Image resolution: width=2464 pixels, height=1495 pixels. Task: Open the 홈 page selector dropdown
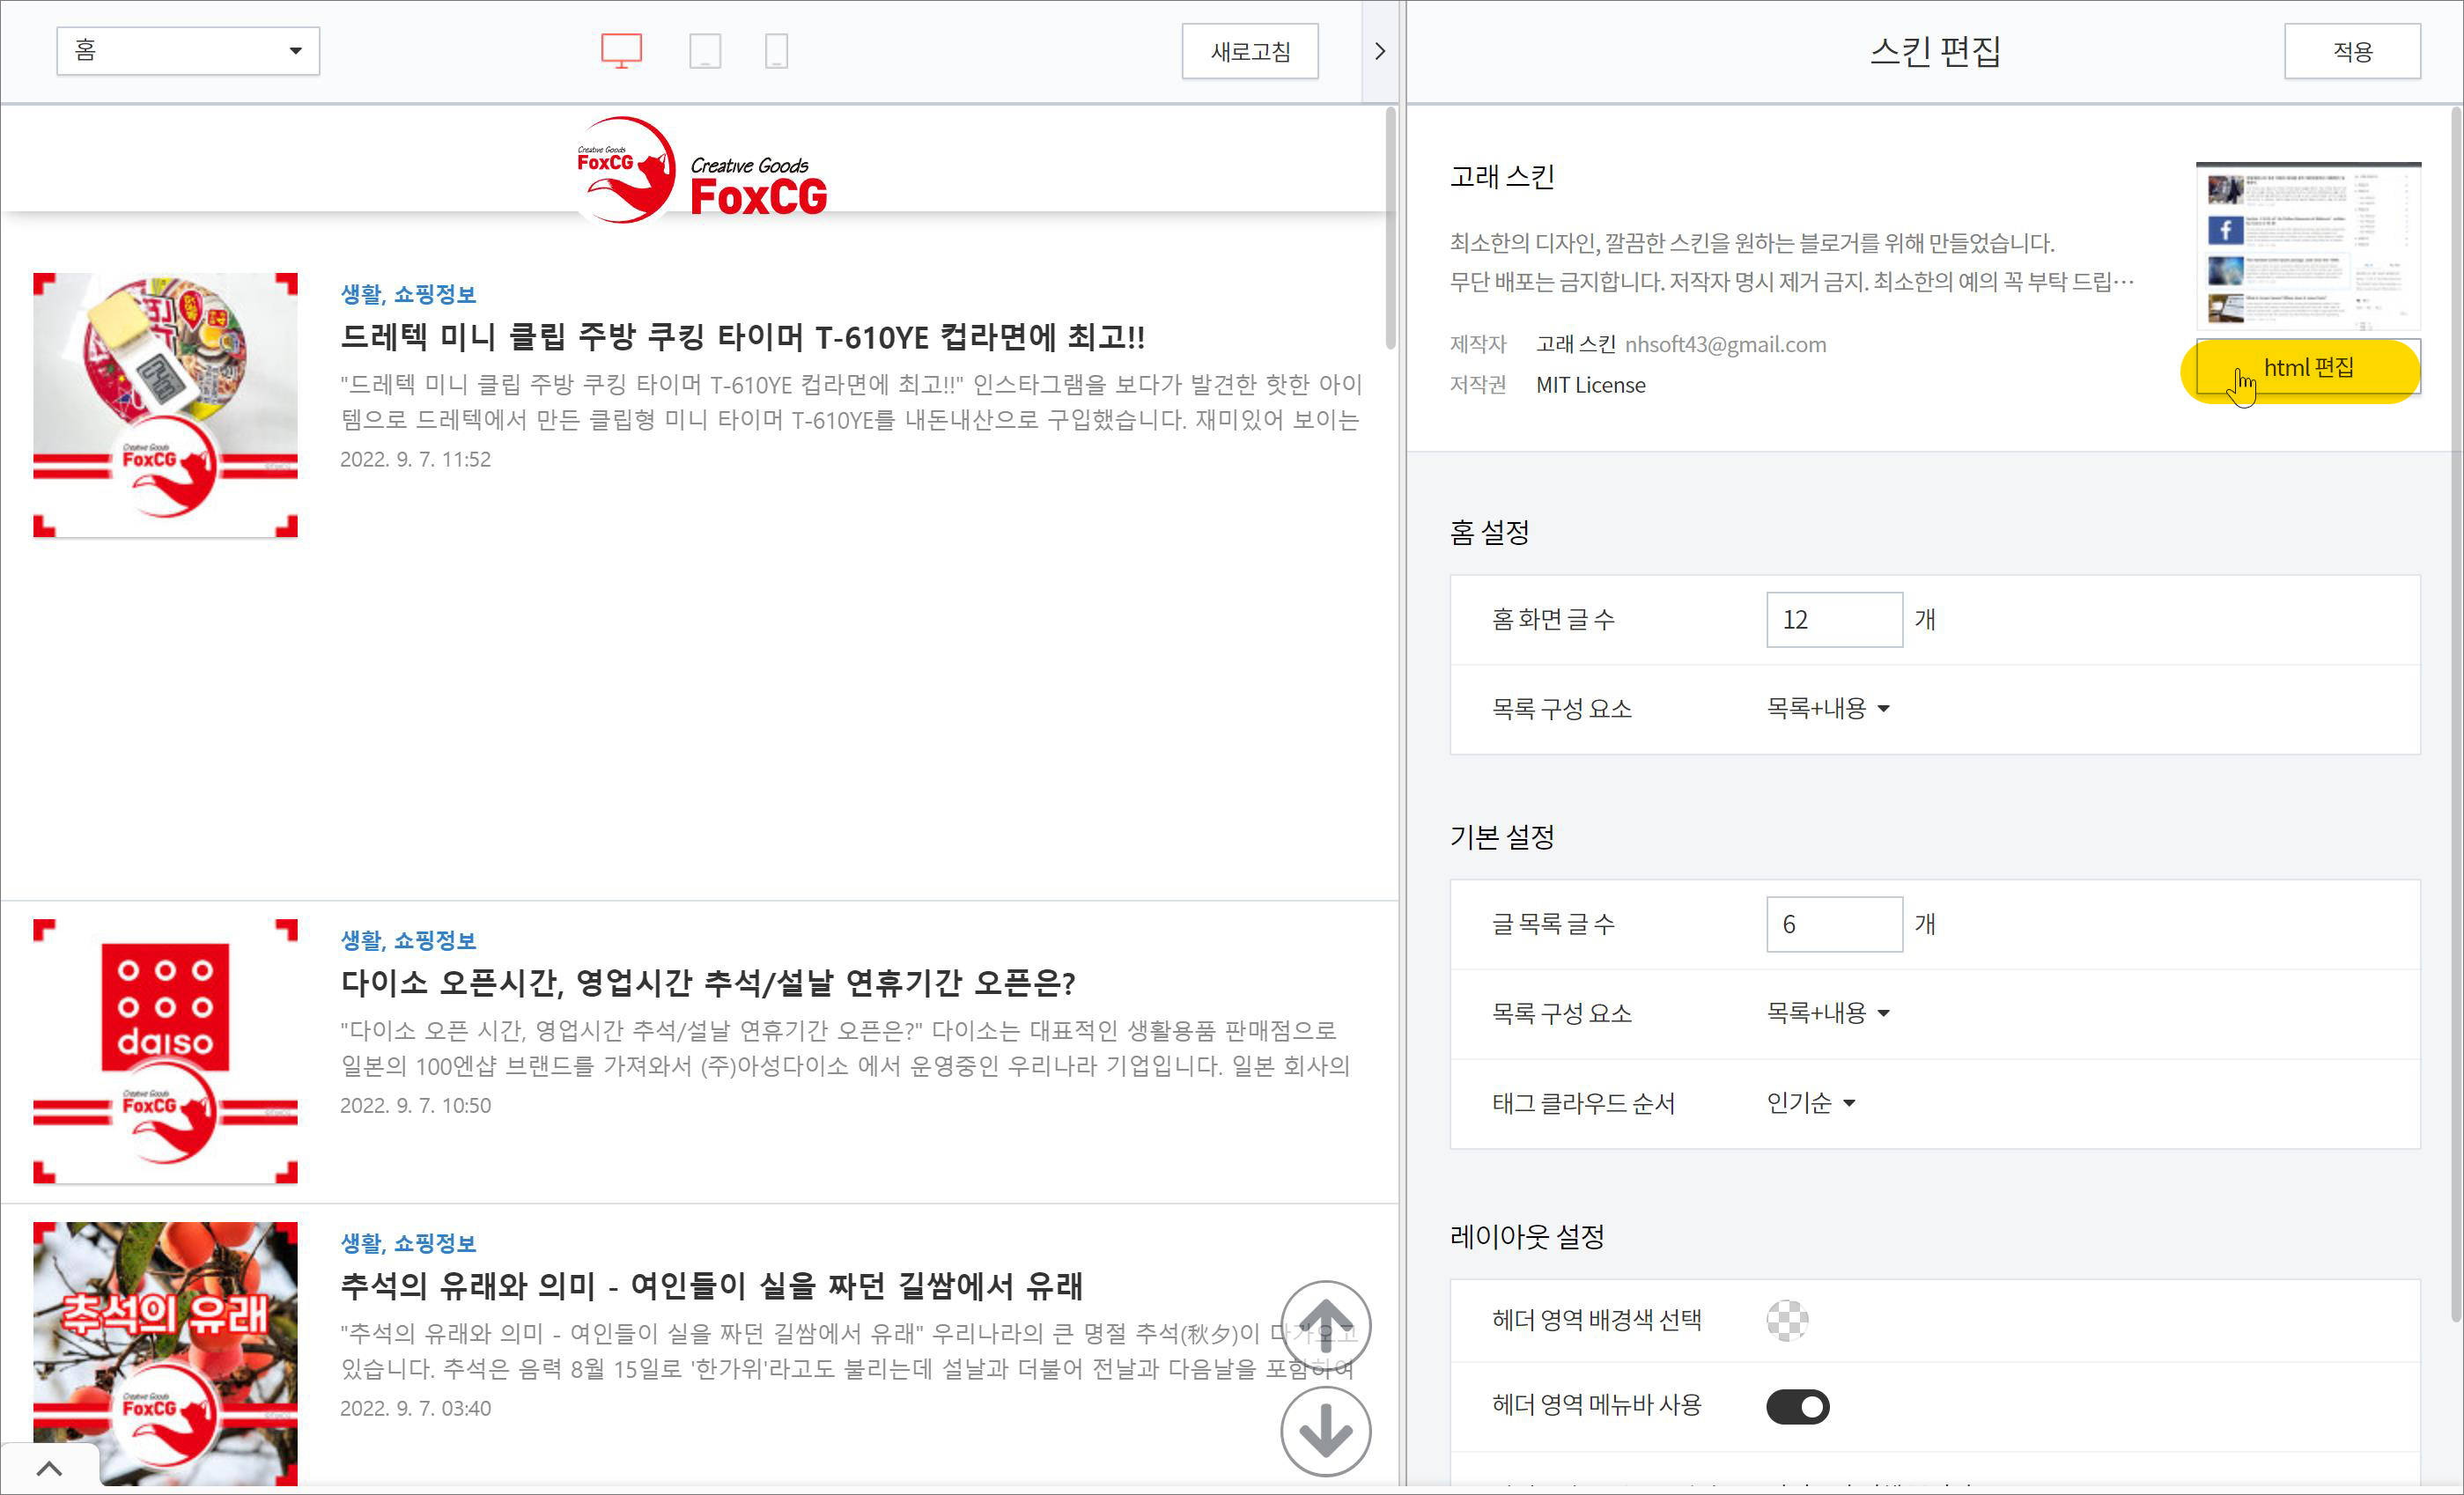tap(188, 51)
